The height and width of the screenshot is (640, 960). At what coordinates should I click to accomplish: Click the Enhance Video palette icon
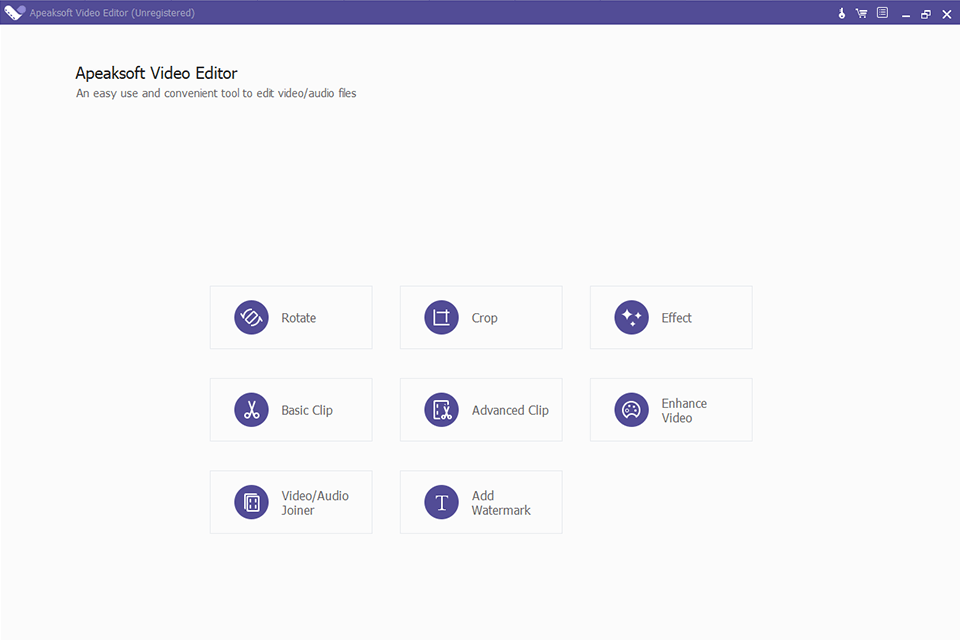pos(631,410)
